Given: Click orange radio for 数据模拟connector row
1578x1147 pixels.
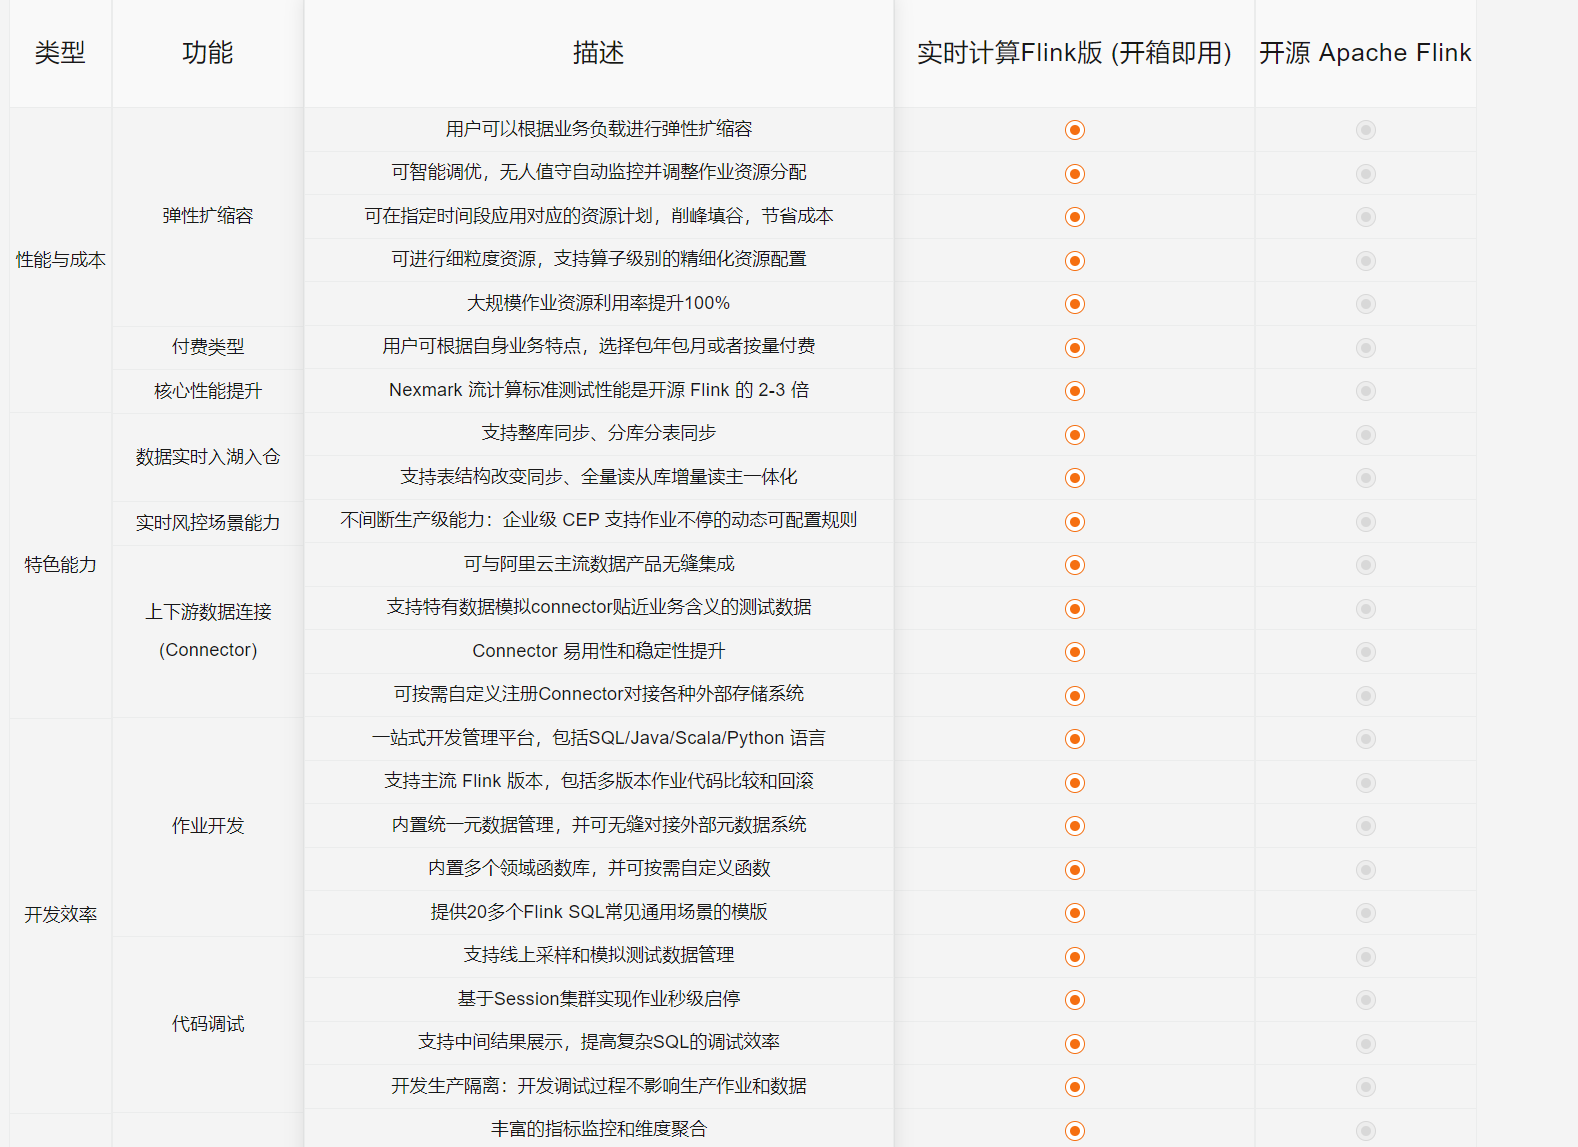Looking at the screenshot, I should (1075, 609).
